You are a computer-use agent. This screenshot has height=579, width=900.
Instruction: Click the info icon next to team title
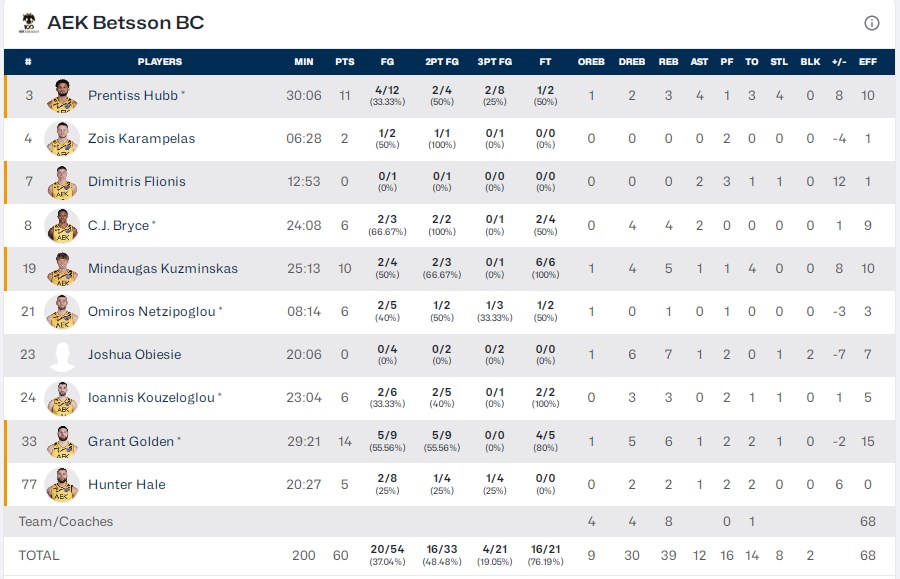point(871,23)
